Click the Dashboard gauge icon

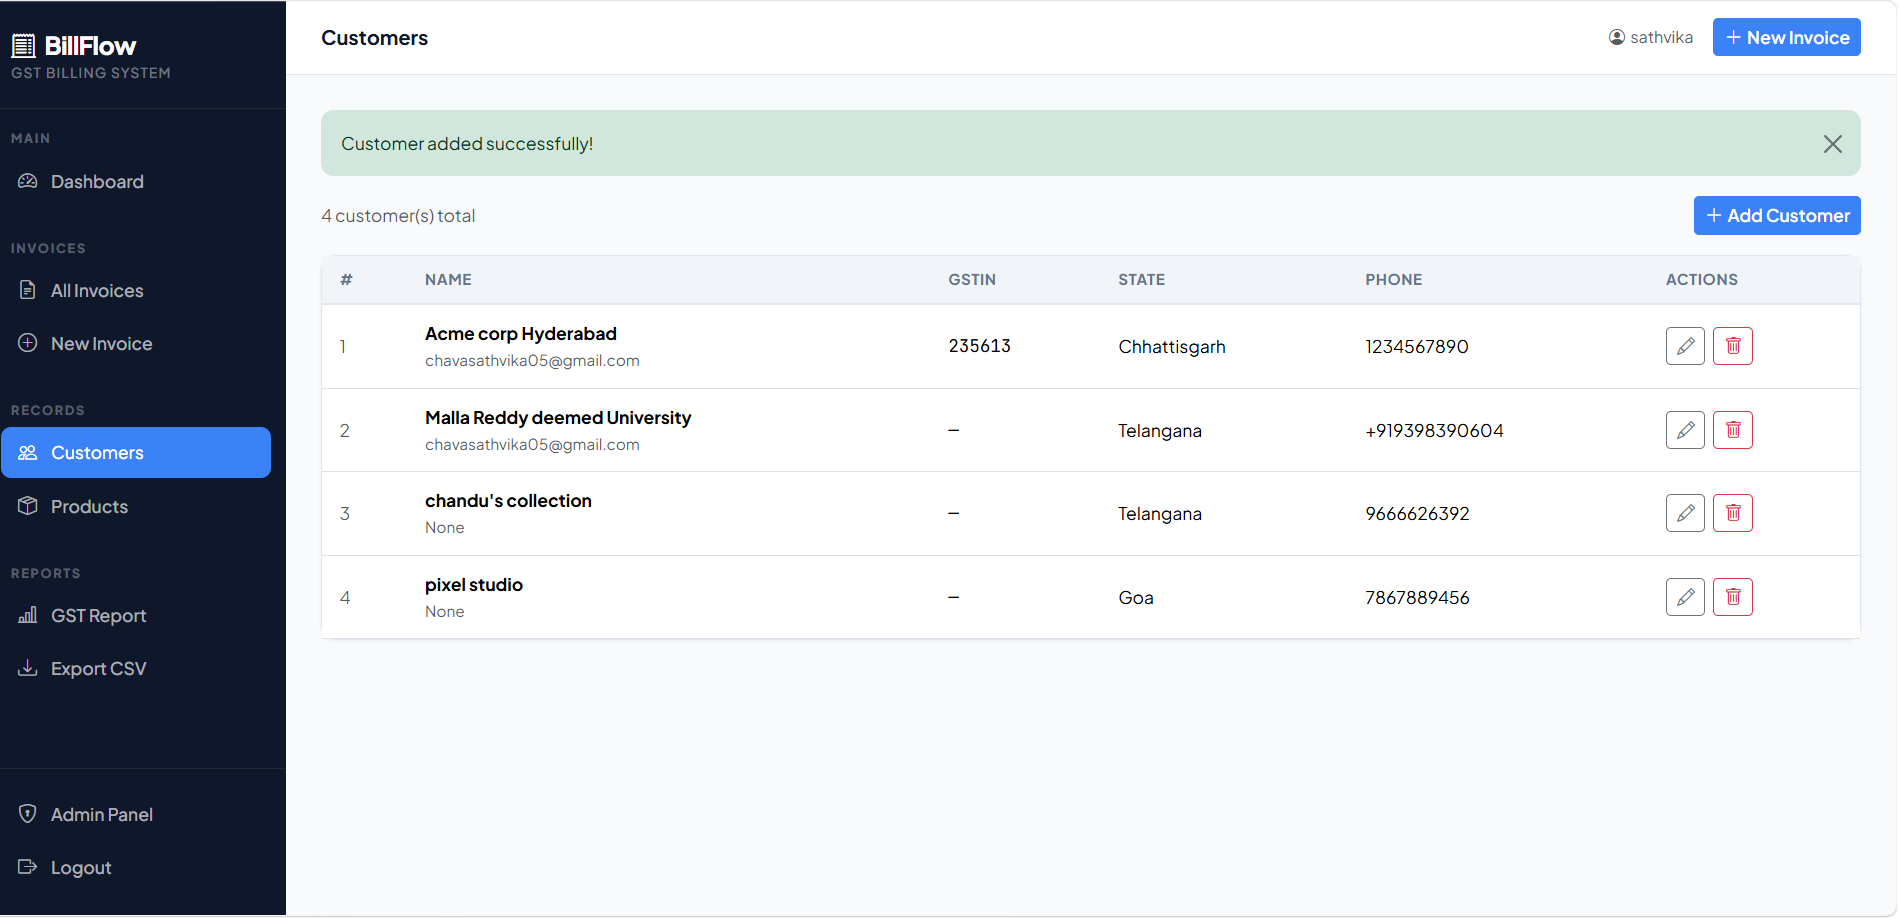[x=28, y=181]
